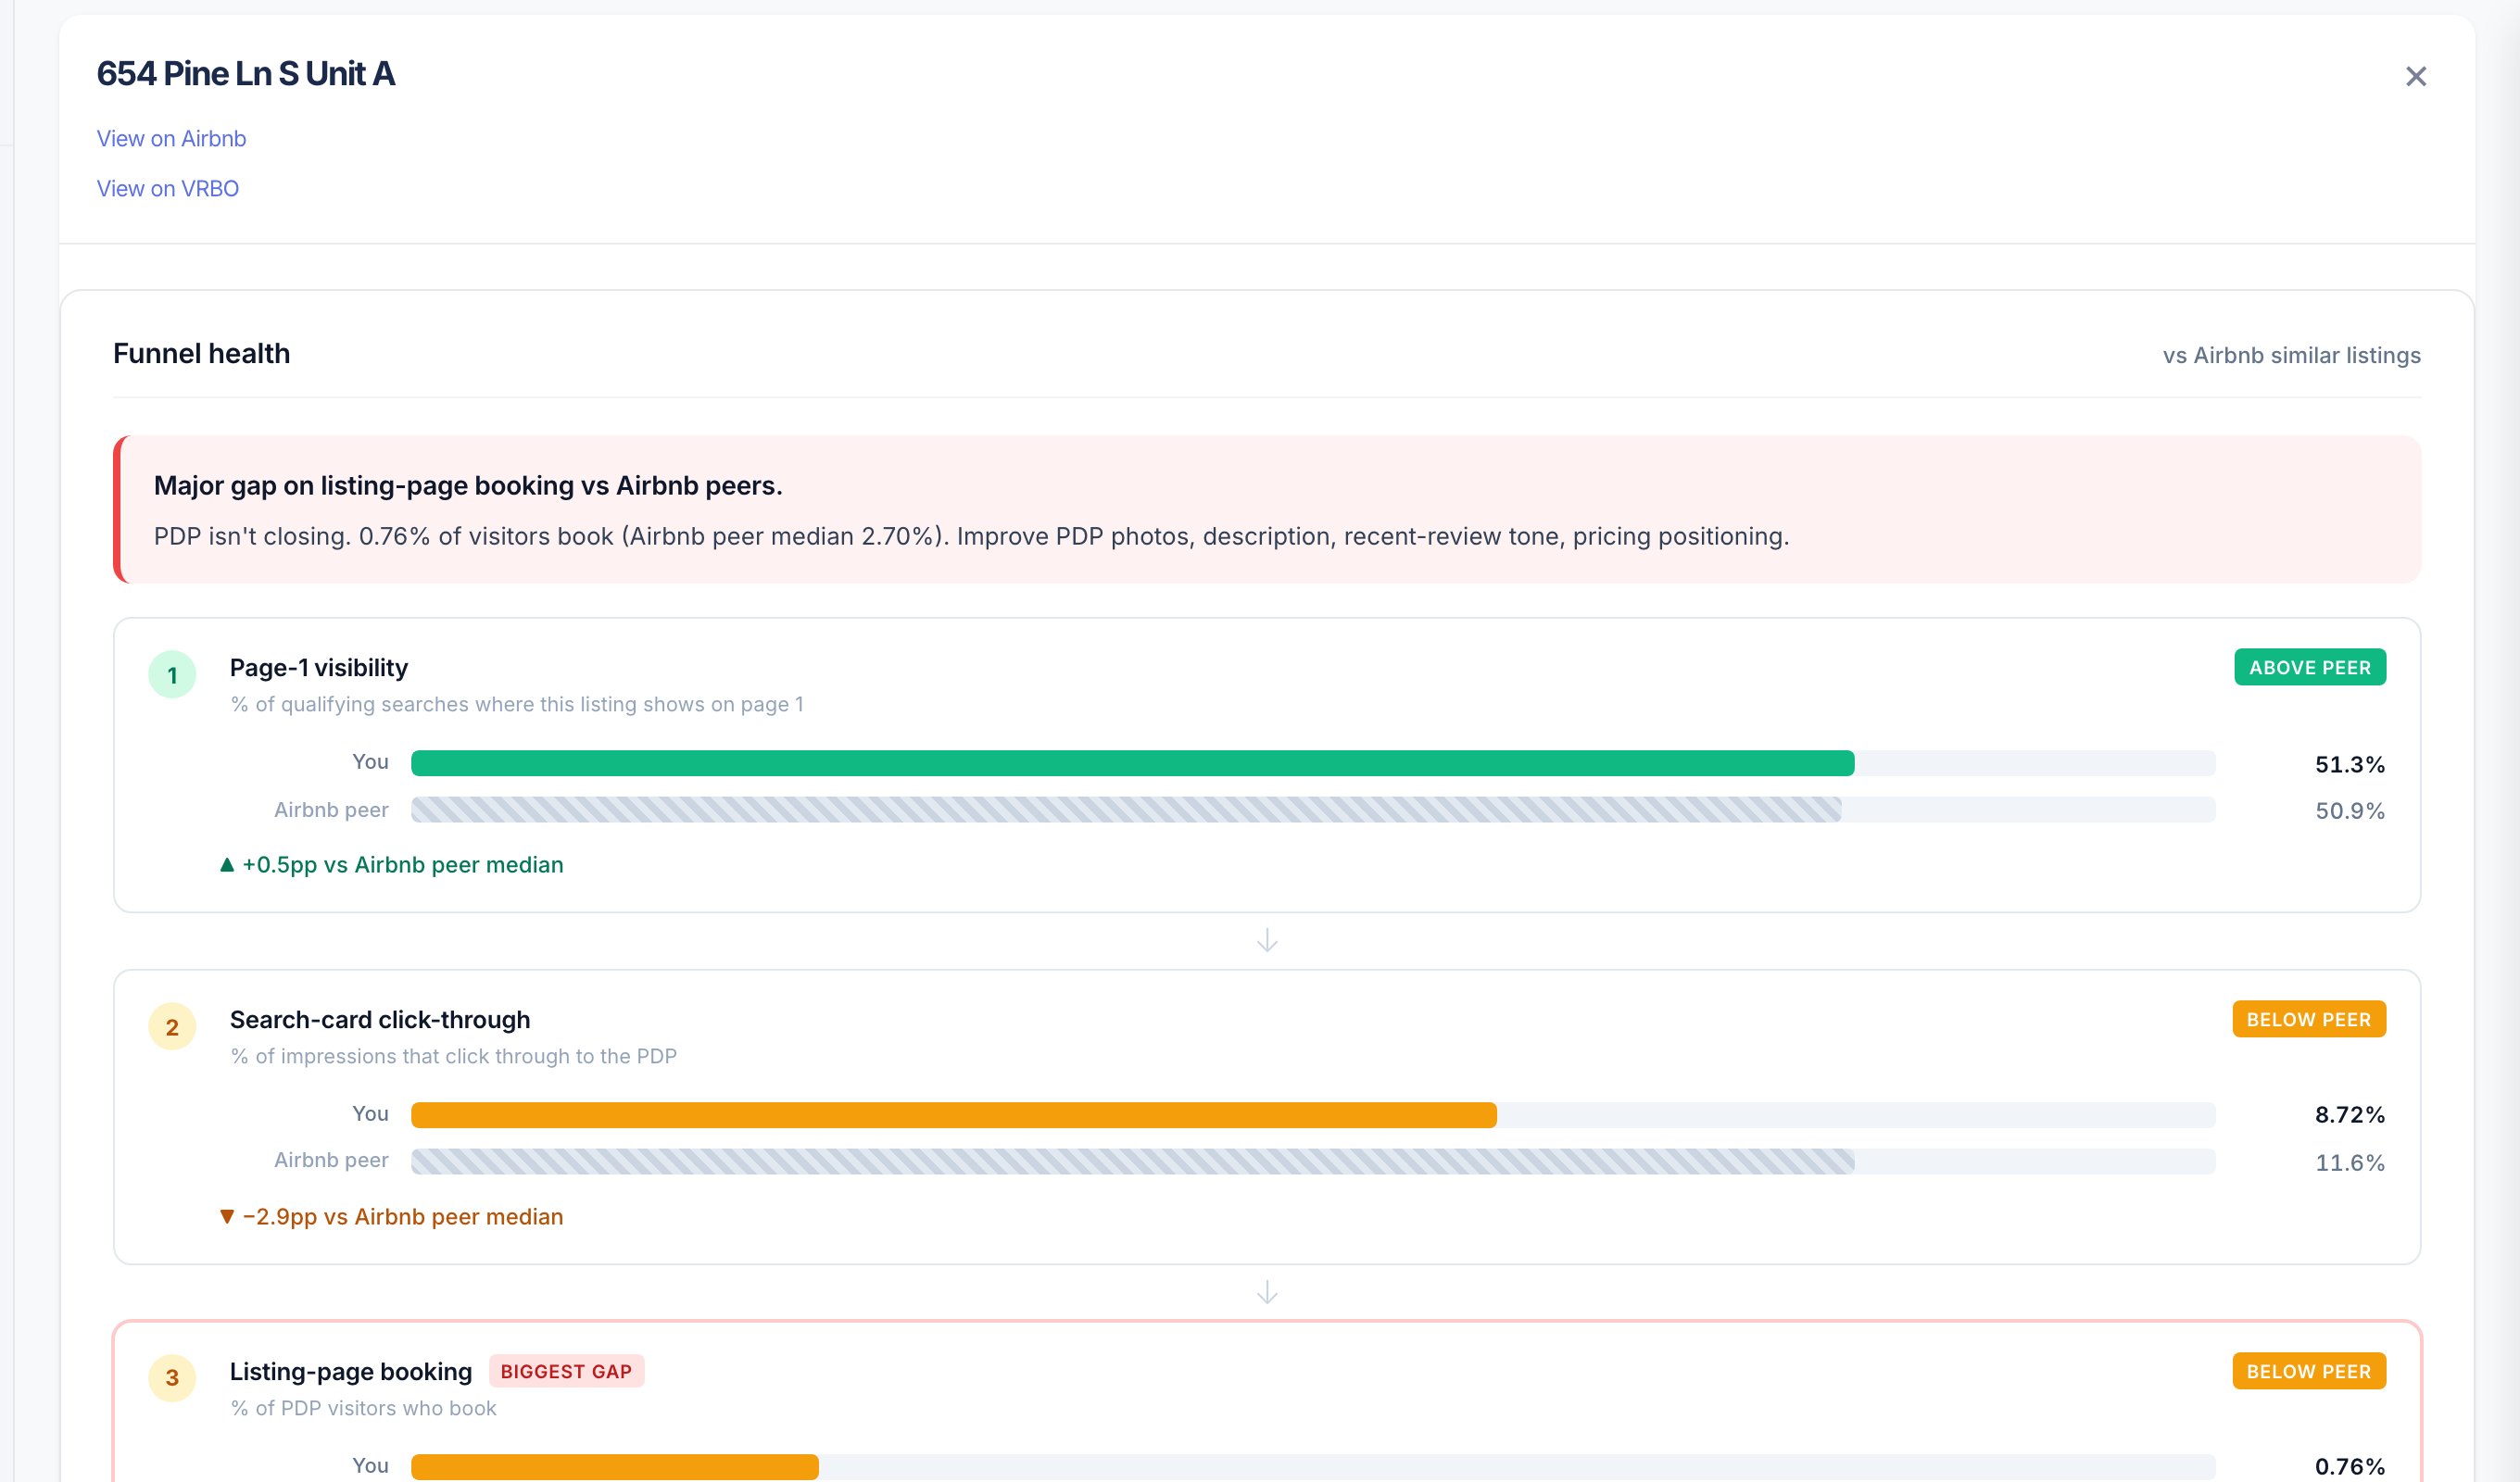This screenshot has height=1482, width=2520.
Task: Click the 'You' label in Listing-page booking
Action: pos(370,1466)
